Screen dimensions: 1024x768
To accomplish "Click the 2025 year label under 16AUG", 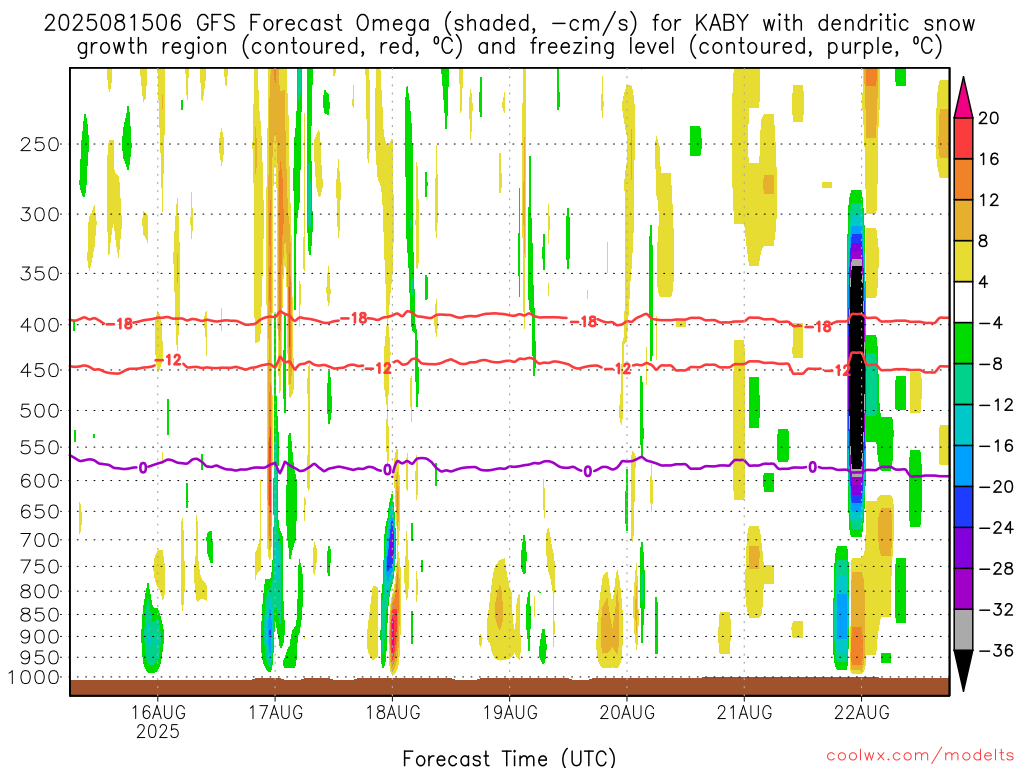I will [158, 731].
